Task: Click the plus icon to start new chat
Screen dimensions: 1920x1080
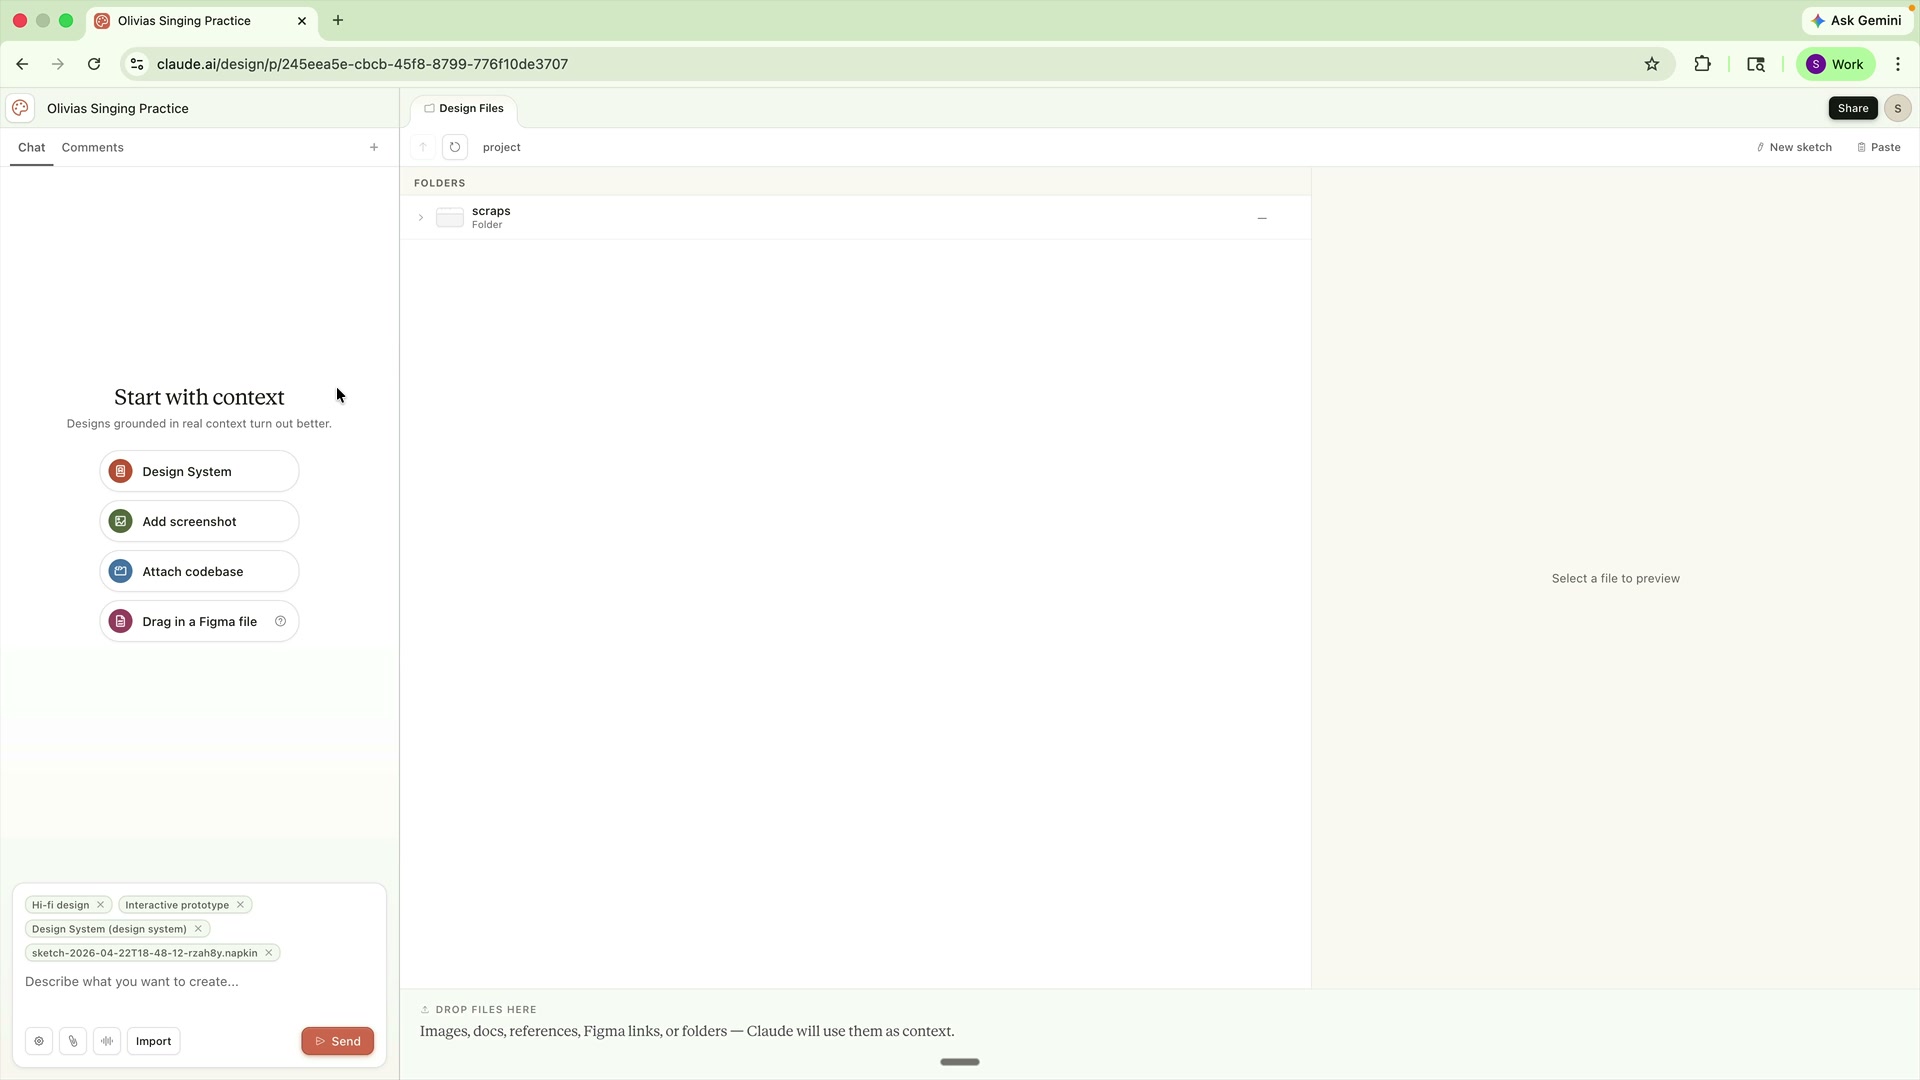Action: coord(374,147)
